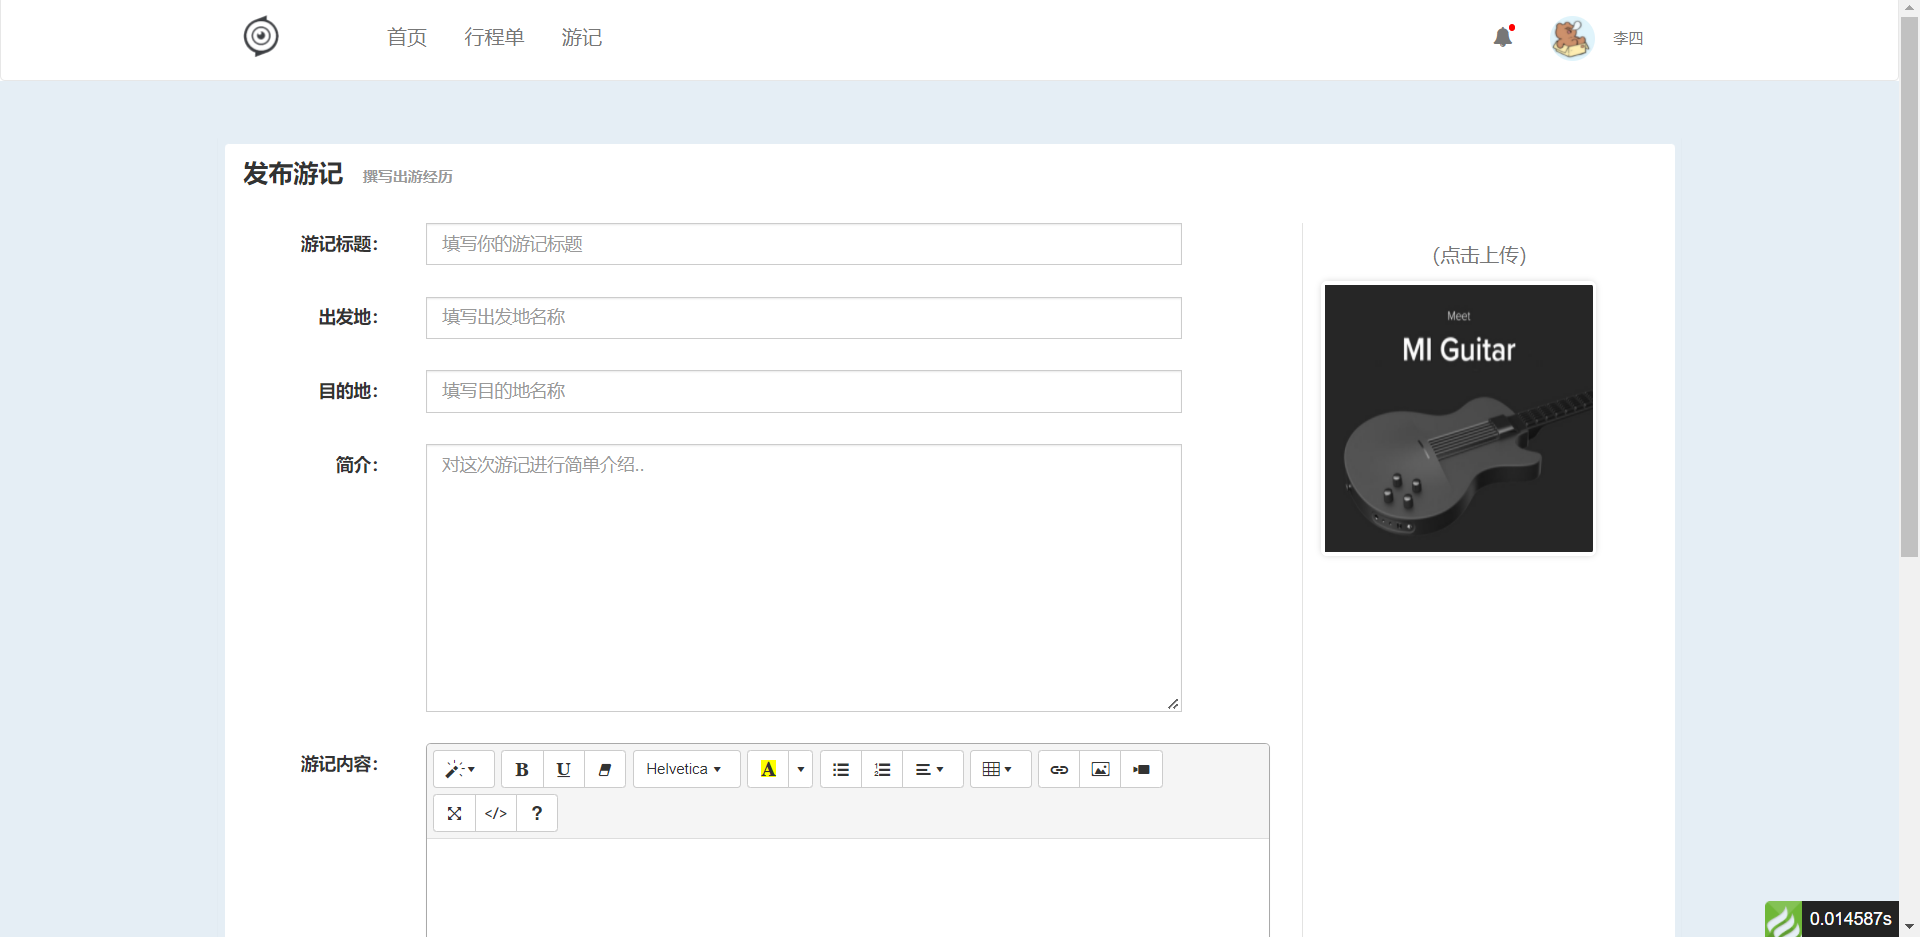This screenshot has width=1920, height=937.
Task: Open the 行程单 nav item
Action: point(494,37)
